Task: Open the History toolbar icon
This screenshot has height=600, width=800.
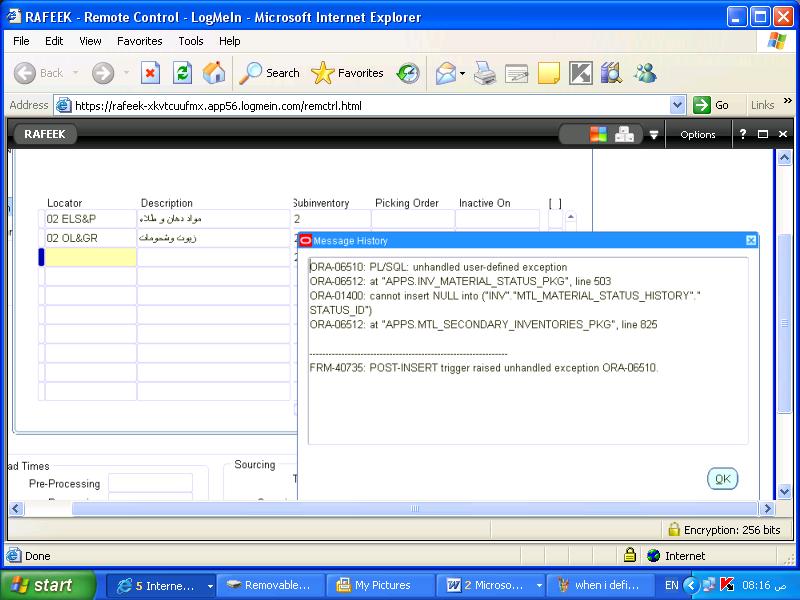Action: 408,73
